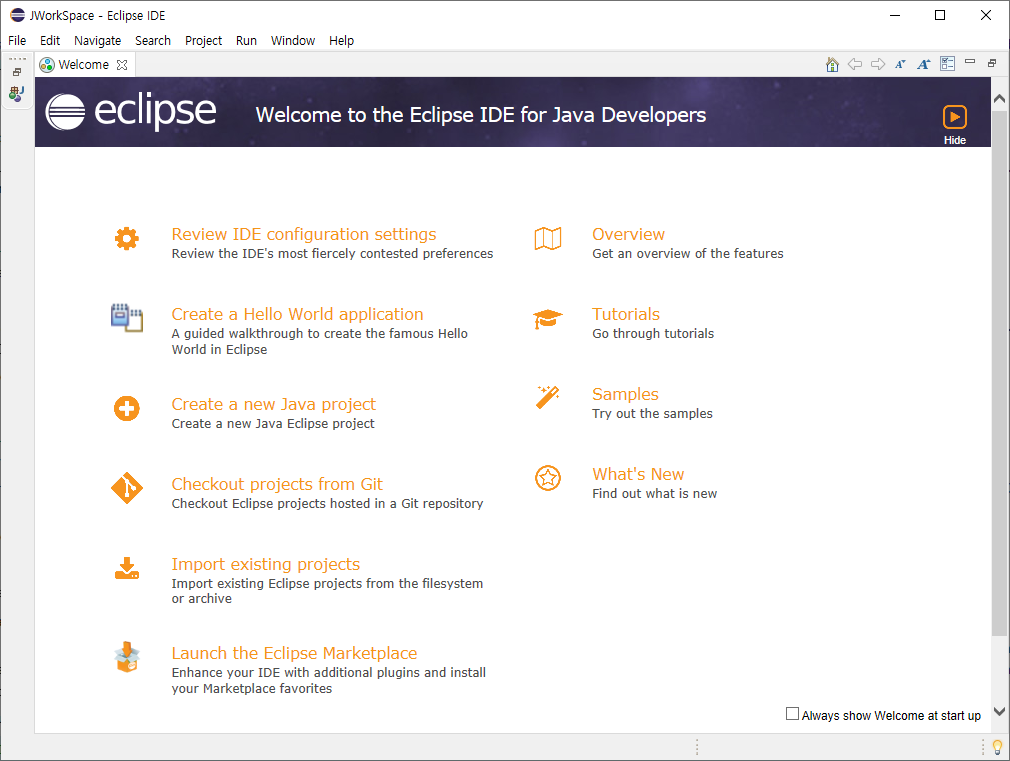Click 'Go through tutorials' text

653,333
